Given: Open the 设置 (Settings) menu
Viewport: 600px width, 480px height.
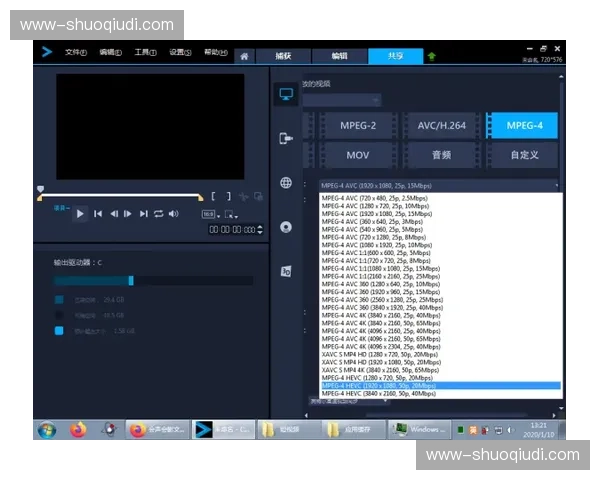Looking at the screenshot, I should click(180, 52).
